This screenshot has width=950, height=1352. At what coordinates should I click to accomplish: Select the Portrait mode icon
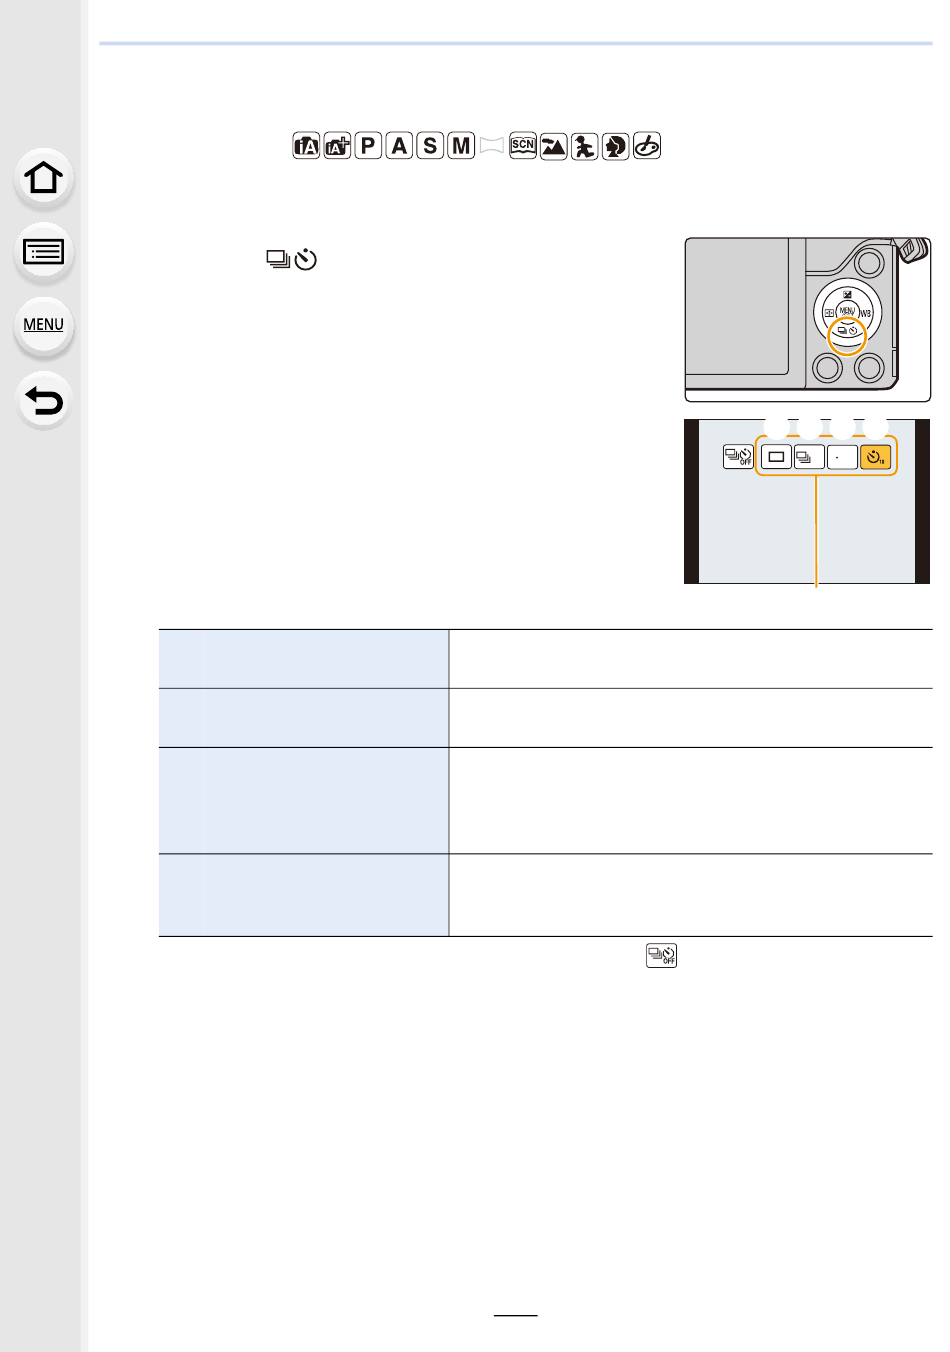(x=616, y=146)
